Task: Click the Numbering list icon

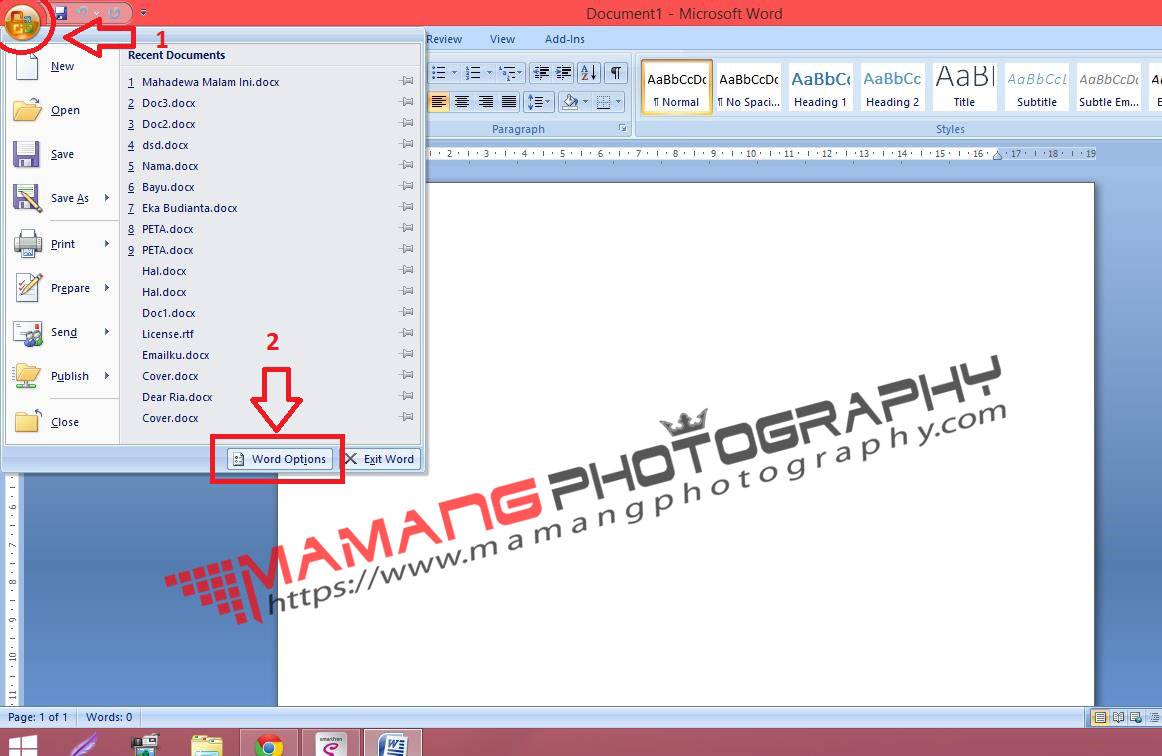Action: pos(473,73)
